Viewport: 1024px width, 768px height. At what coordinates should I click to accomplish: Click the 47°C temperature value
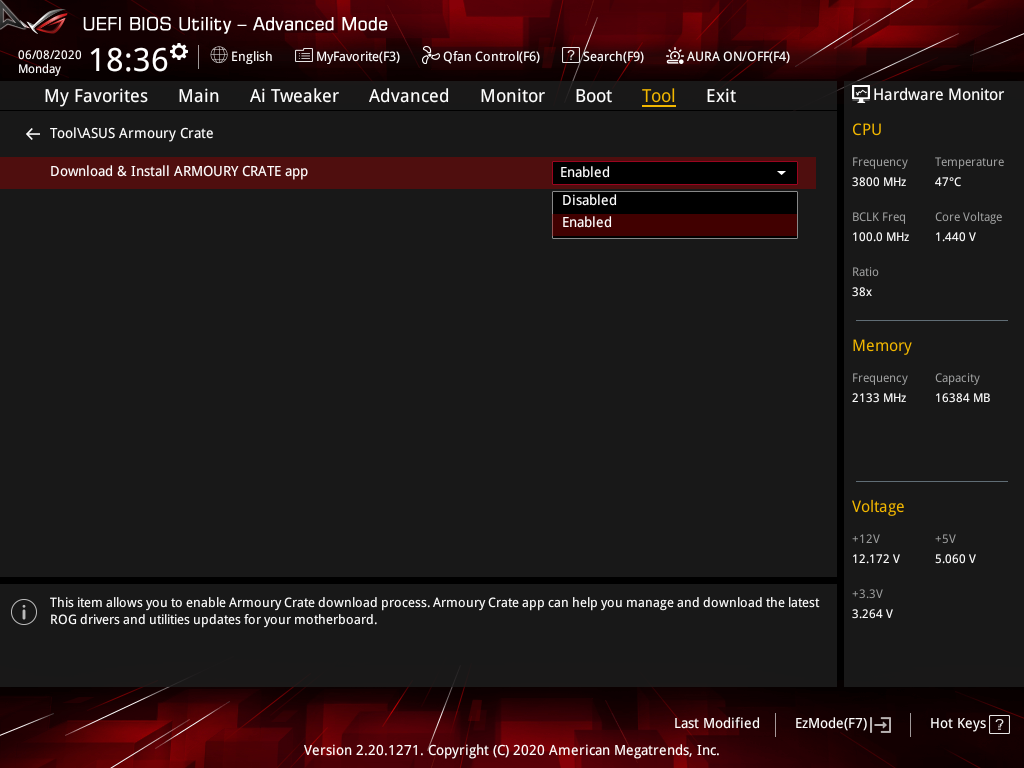pyautogui.click(x=948, y=182)
